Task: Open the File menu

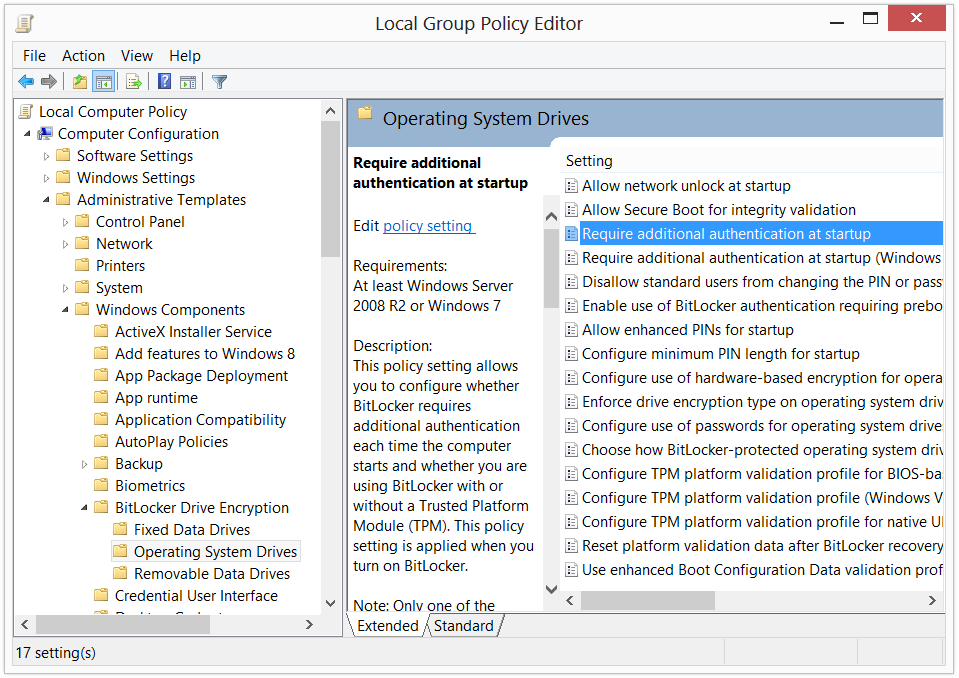Action: pyautogui.click(x=34, y=56)
